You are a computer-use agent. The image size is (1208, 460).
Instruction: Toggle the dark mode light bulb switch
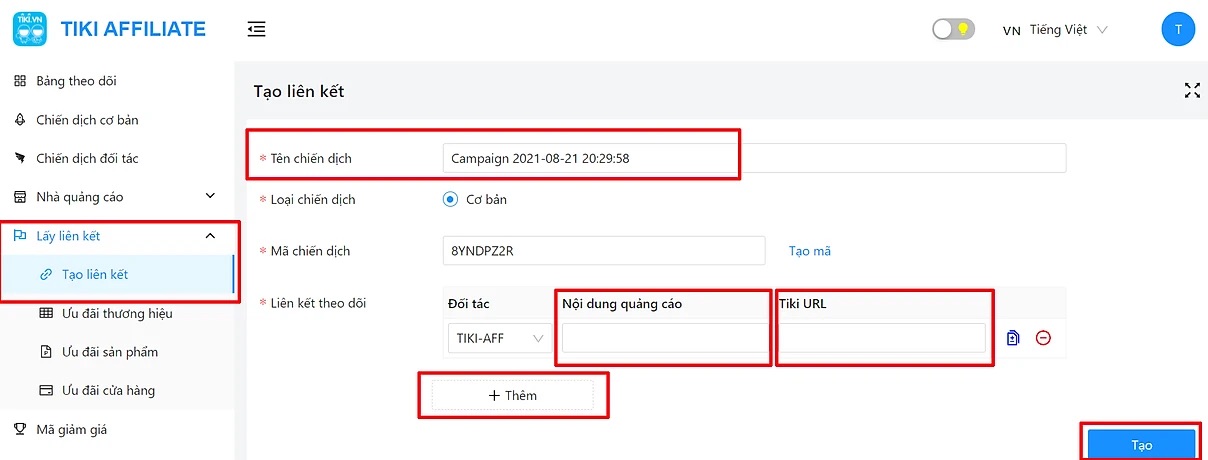click(952, 29)
